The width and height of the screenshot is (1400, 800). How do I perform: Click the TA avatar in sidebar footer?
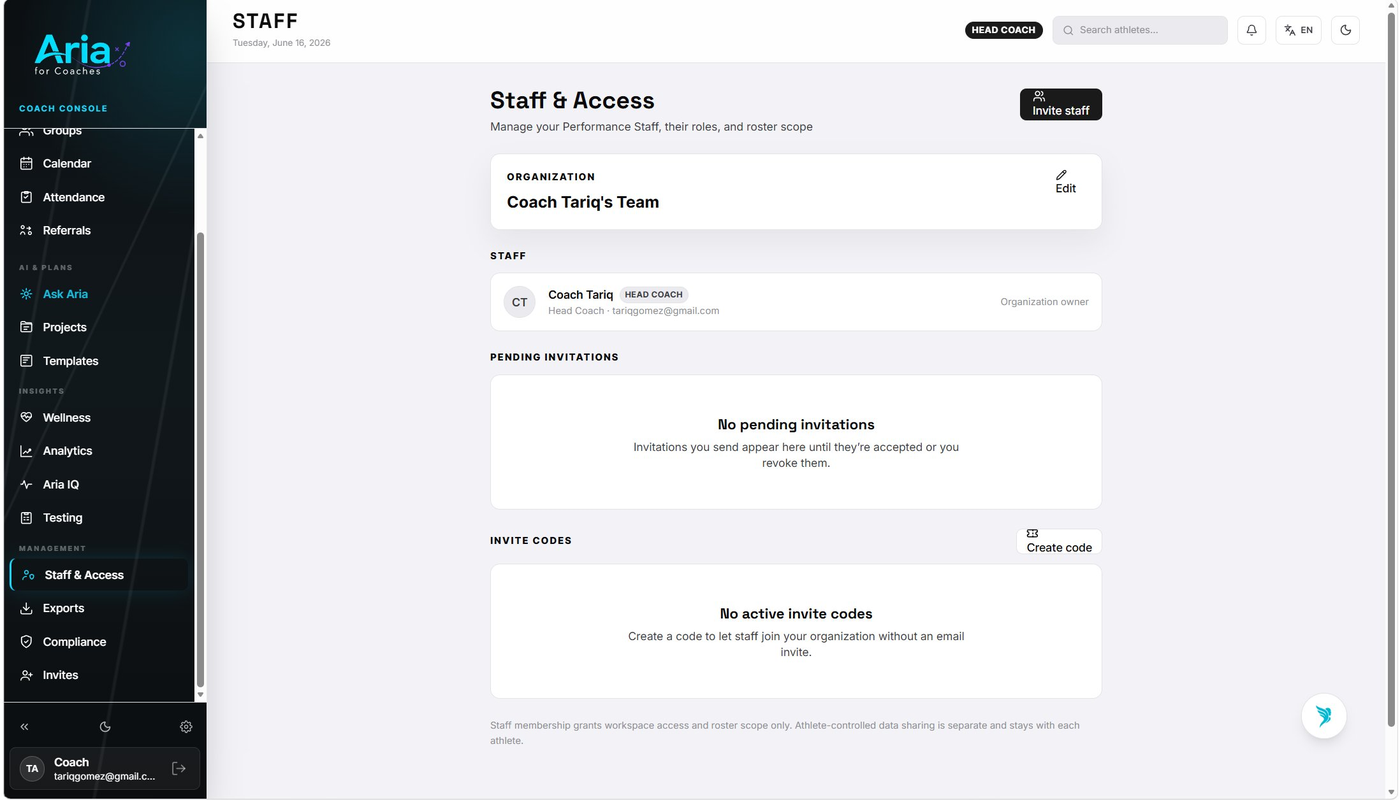click(32, 768)
